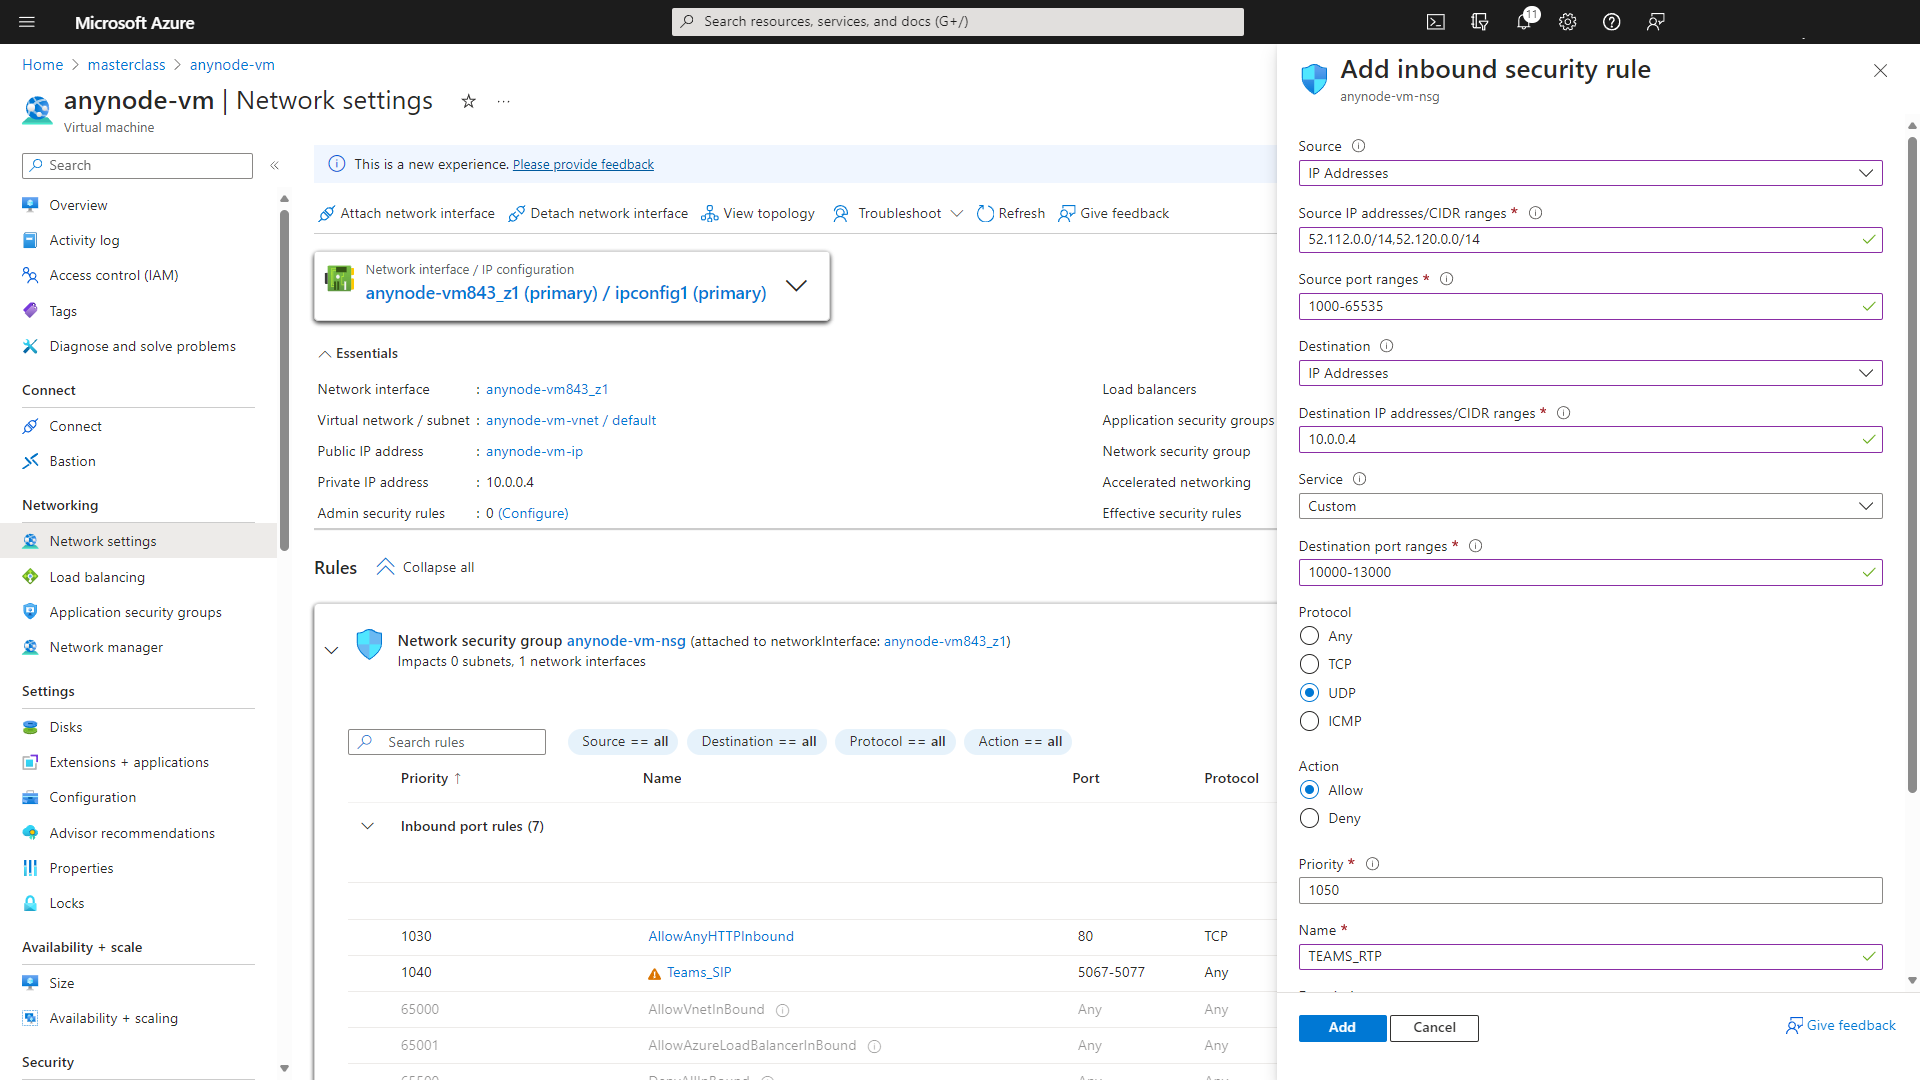
Task: Click the Detach network interface icon
Action: (516, 212)
